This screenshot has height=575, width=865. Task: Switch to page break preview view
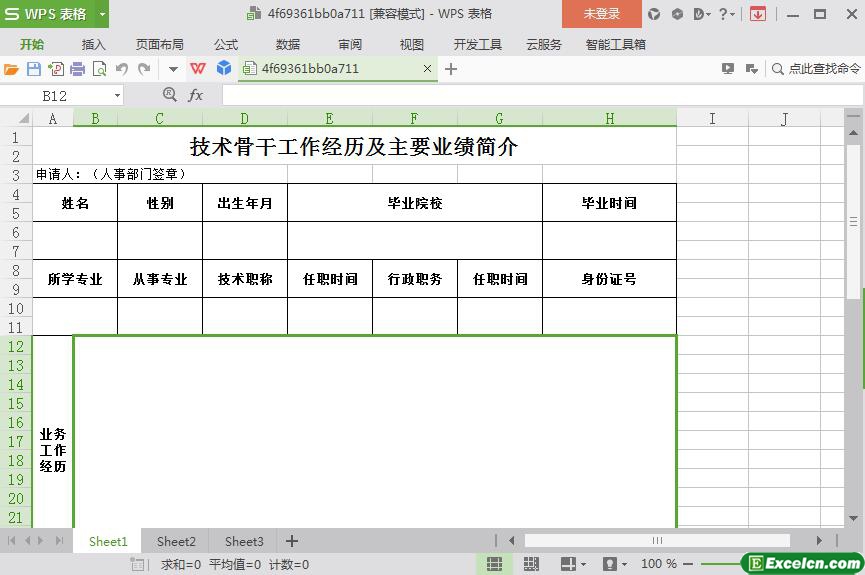pyautogui.click(x=531, y=563)
